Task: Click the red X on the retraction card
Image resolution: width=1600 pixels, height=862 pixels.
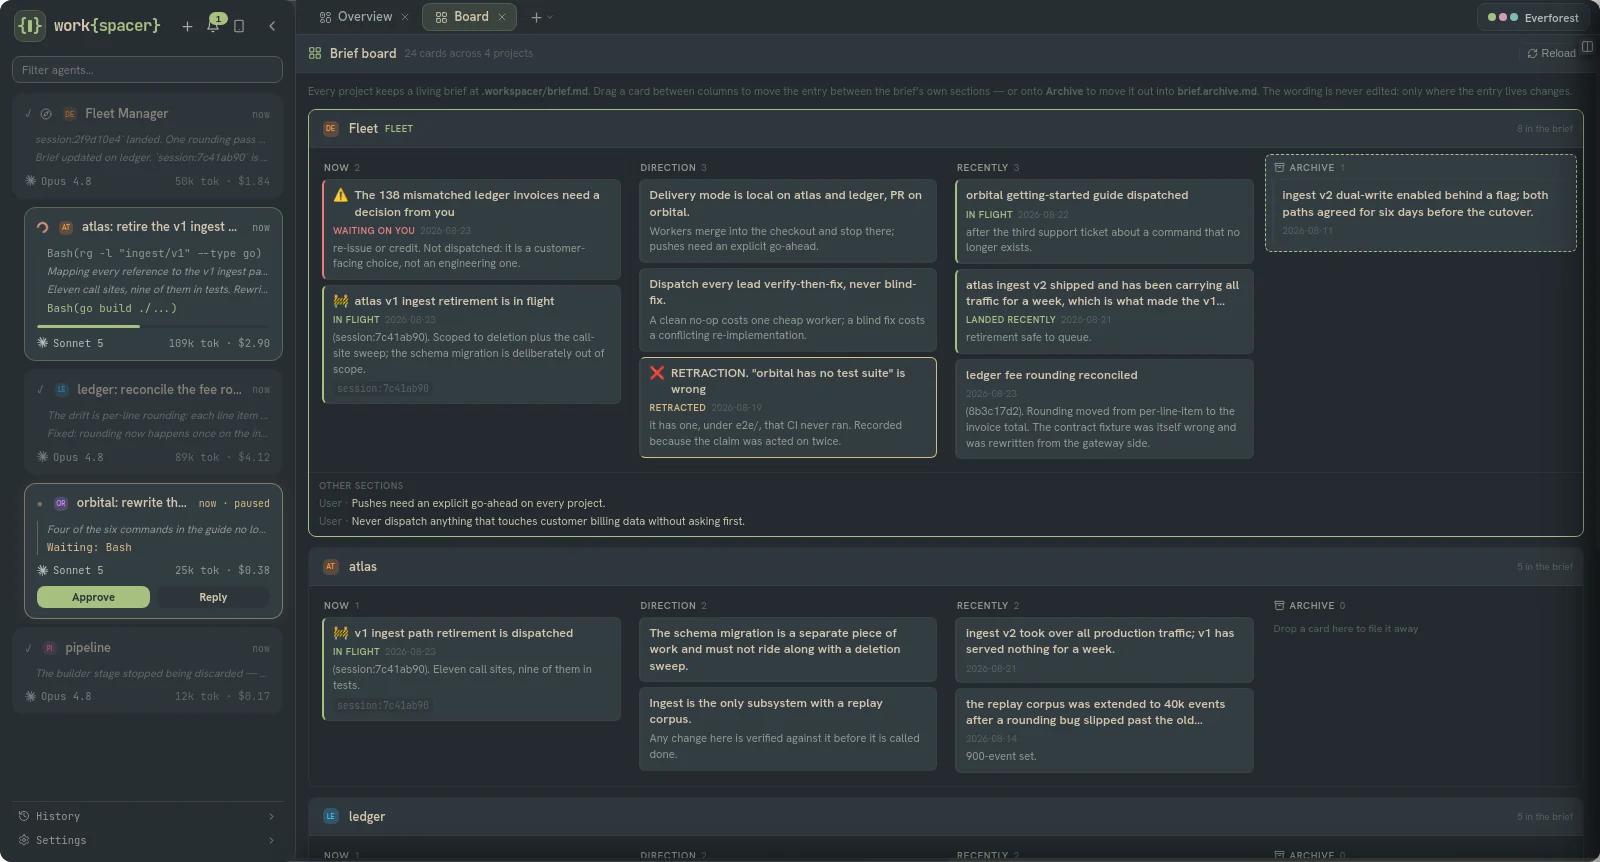Action: [x=657, y=373]
